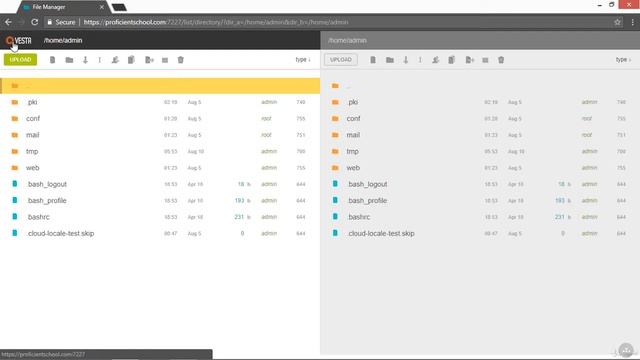Click web folder icon in right panel
Viewport: 640px width, 360px height.
point(335,167)
